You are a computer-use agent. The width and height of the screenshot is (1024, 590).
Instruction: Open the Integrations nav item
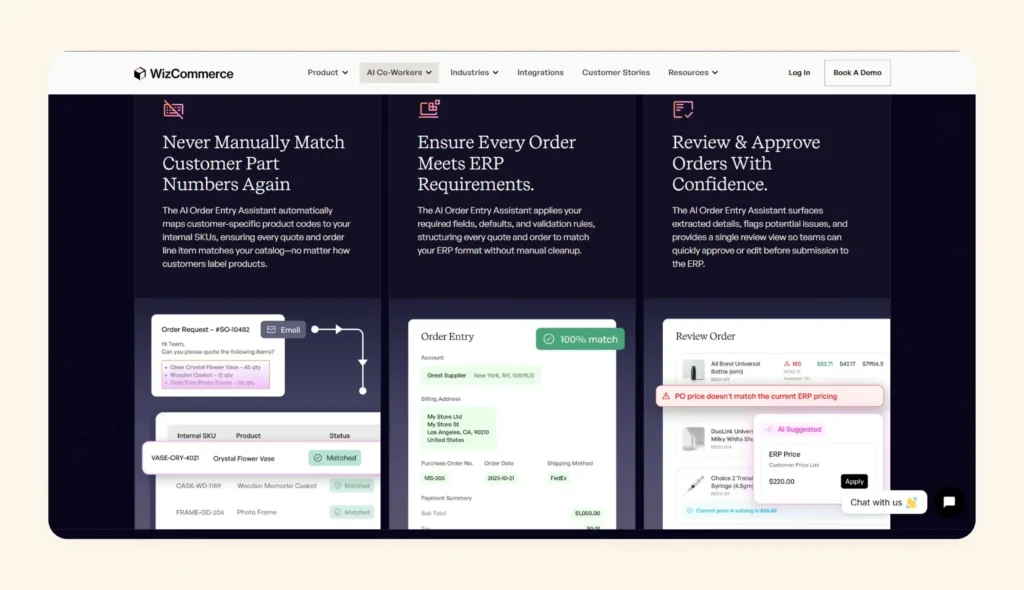[x=540, y=73]
